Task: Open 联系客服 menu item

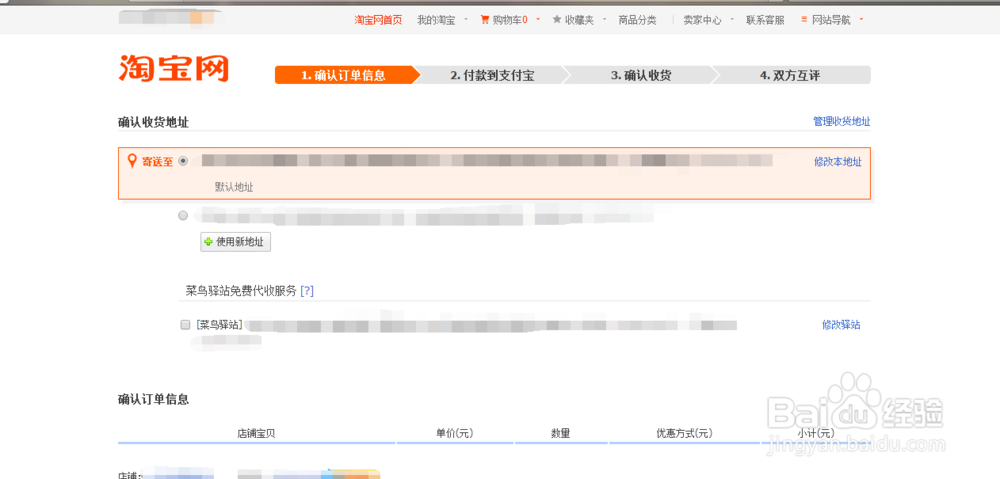Action: (765, 20)
